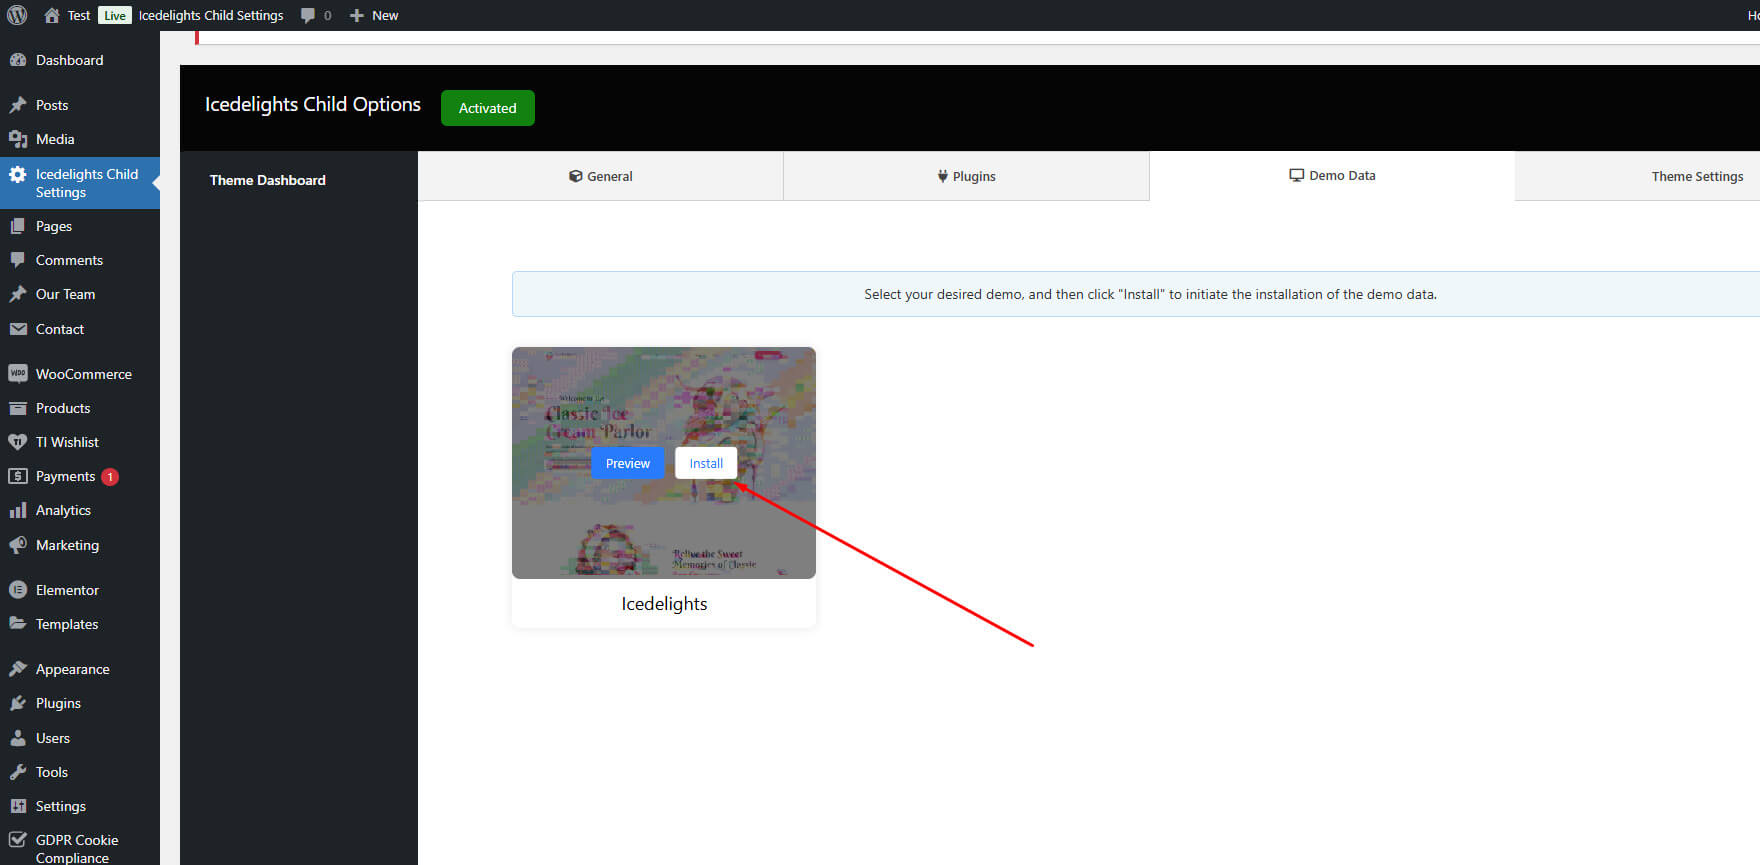Screen dimensions: 1760x865
Task: Click the Products archive icon
Action: (18, 408)
